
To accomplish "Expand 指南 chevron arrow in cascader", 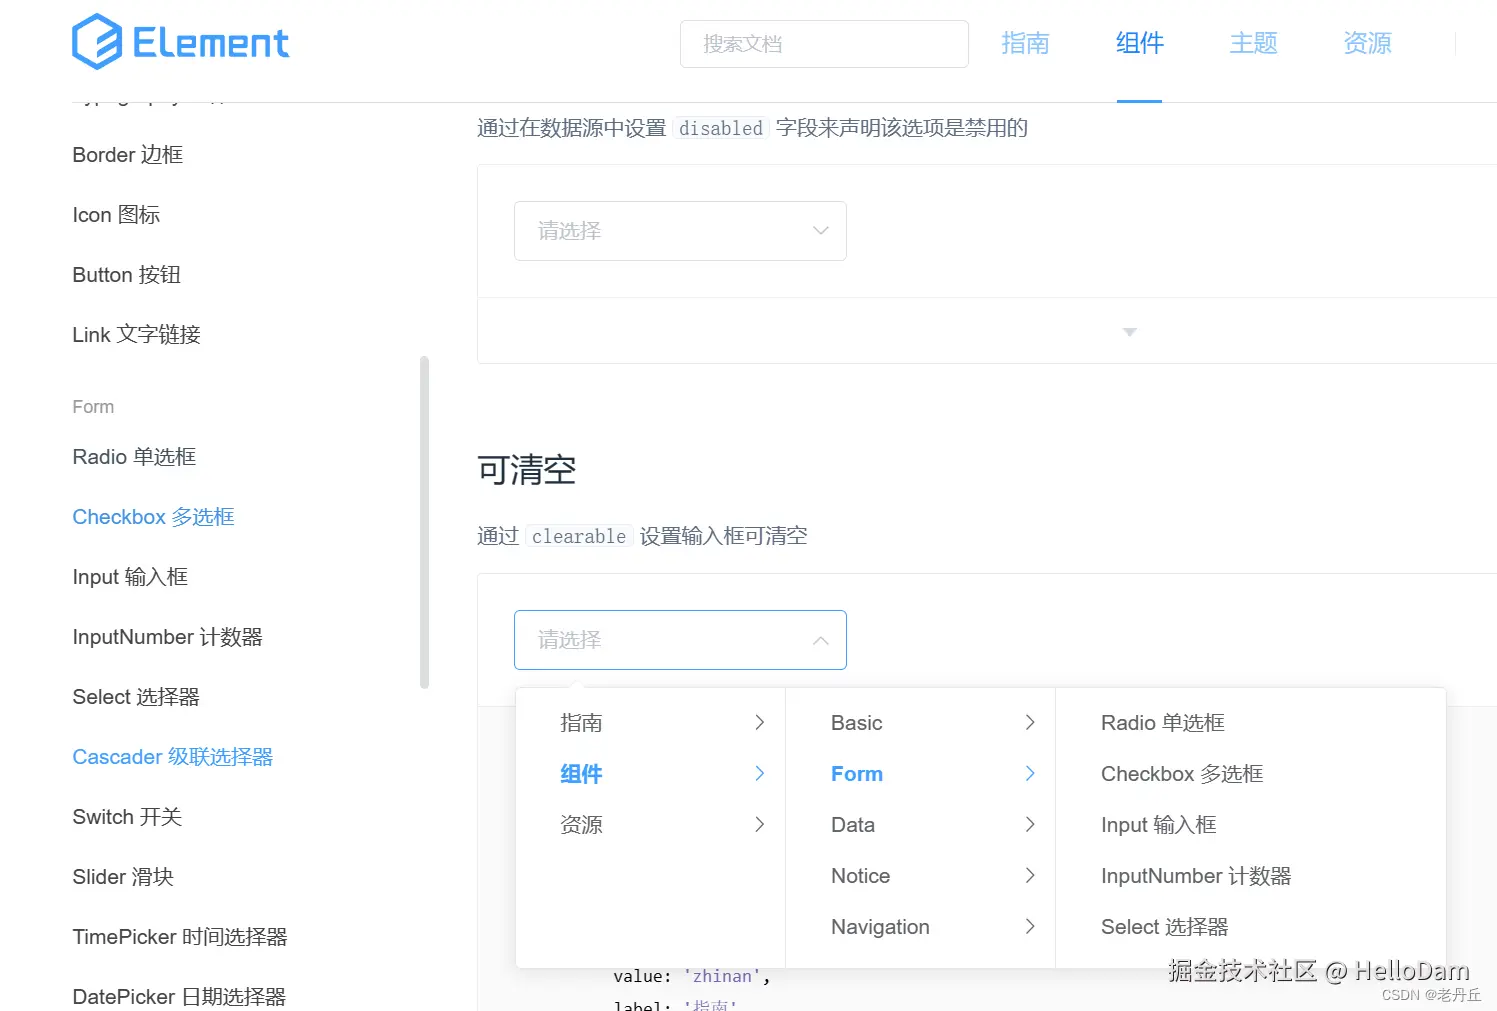I will point(760,723).
